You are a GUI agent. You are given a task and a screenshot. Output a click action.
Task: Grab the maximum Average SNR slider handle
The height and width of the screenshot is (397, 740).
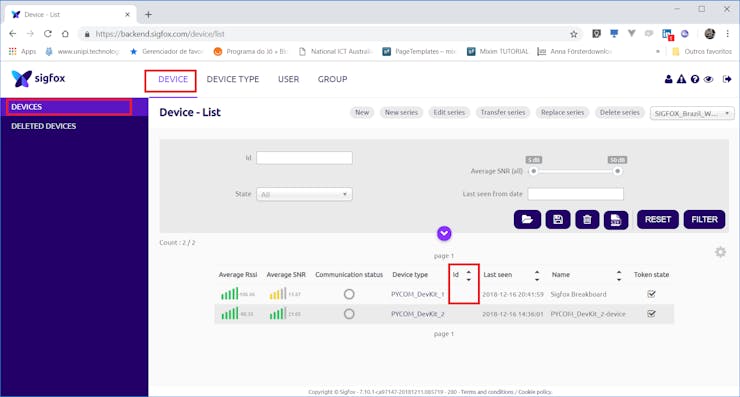[x=617, y=171]
